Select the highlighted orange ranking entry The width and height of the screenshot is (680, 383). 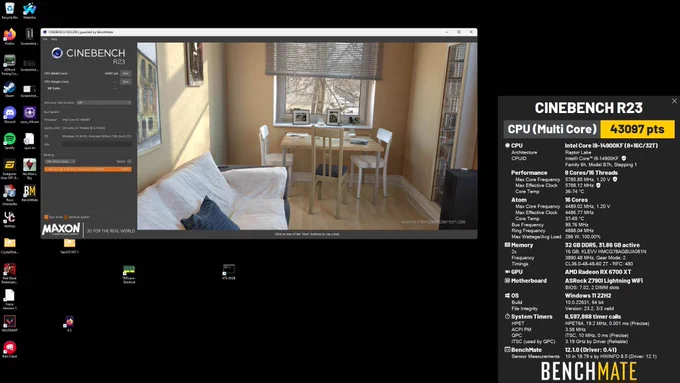pos(88,169)
